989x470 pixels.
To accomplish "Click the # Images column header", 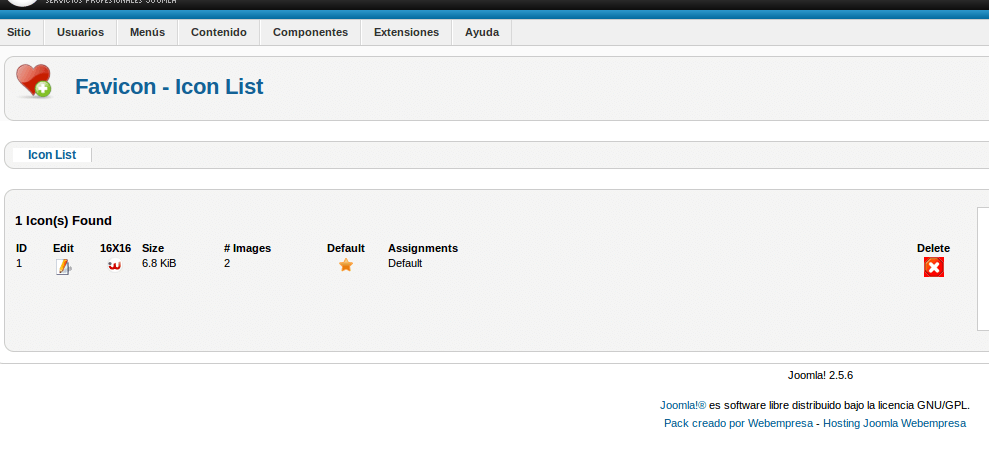I will tap(247, 249).
